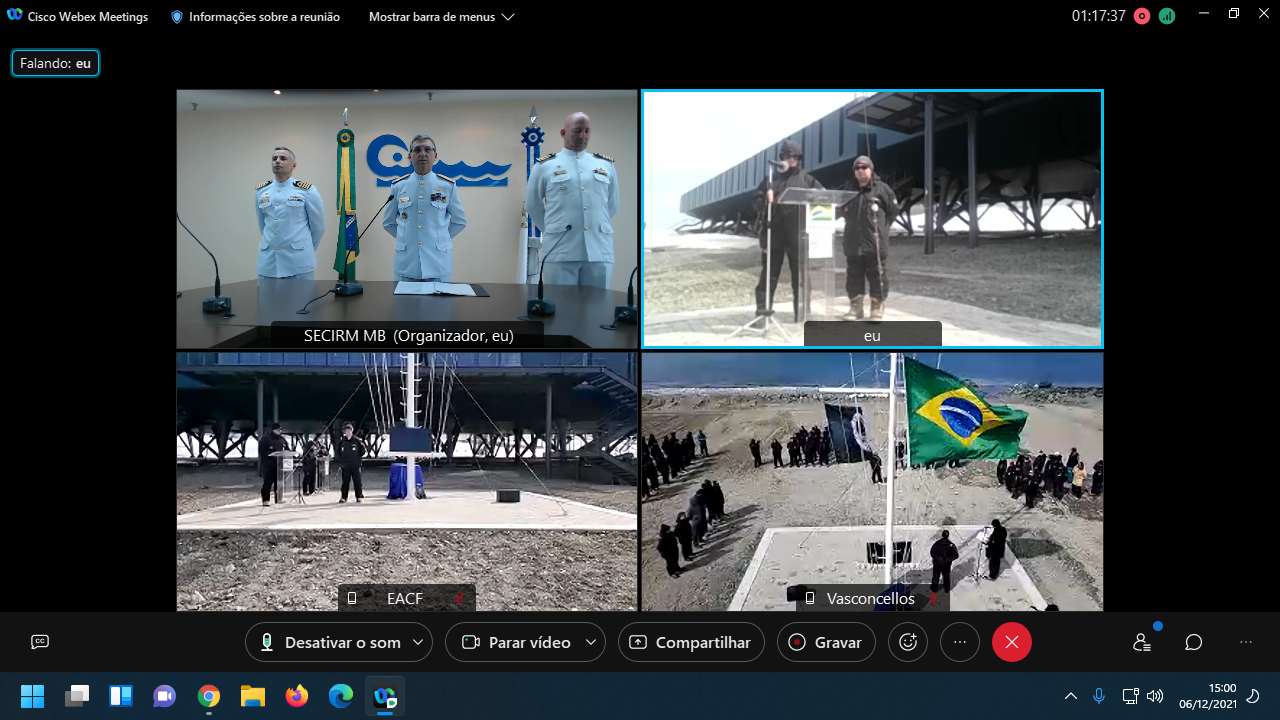Screen dimensions: 1280x720
Task: Open Firefox from taskbar
Action: pos(297,695)
